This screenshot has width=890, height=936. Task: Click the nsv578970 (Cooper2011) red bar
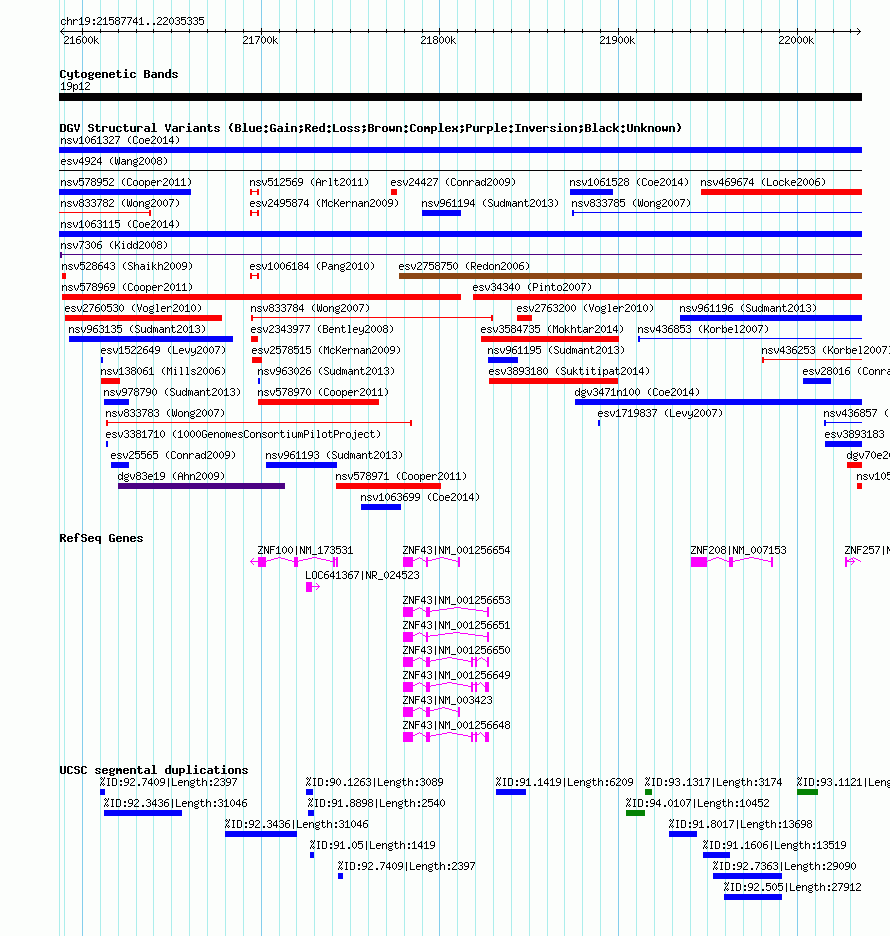coord(318,402)
